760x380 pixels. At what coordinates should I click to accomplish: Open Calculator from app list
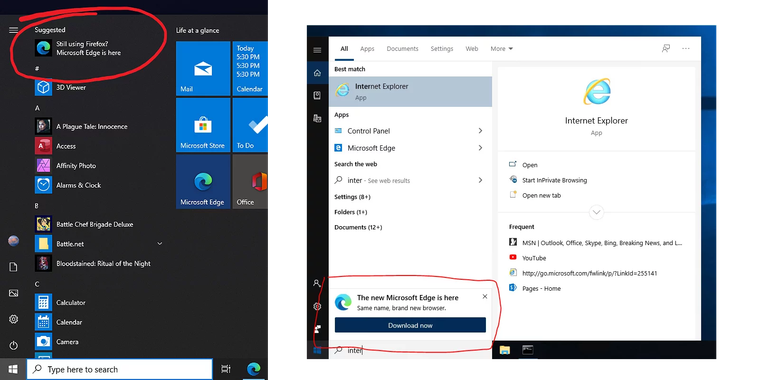[61, 302]
